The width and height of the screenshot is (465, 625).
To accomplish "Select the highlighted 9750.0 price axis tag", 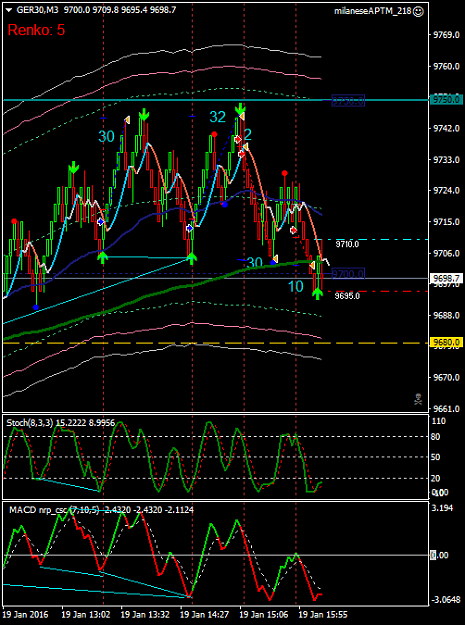I will pyautogui.click(x=446, y=100).
